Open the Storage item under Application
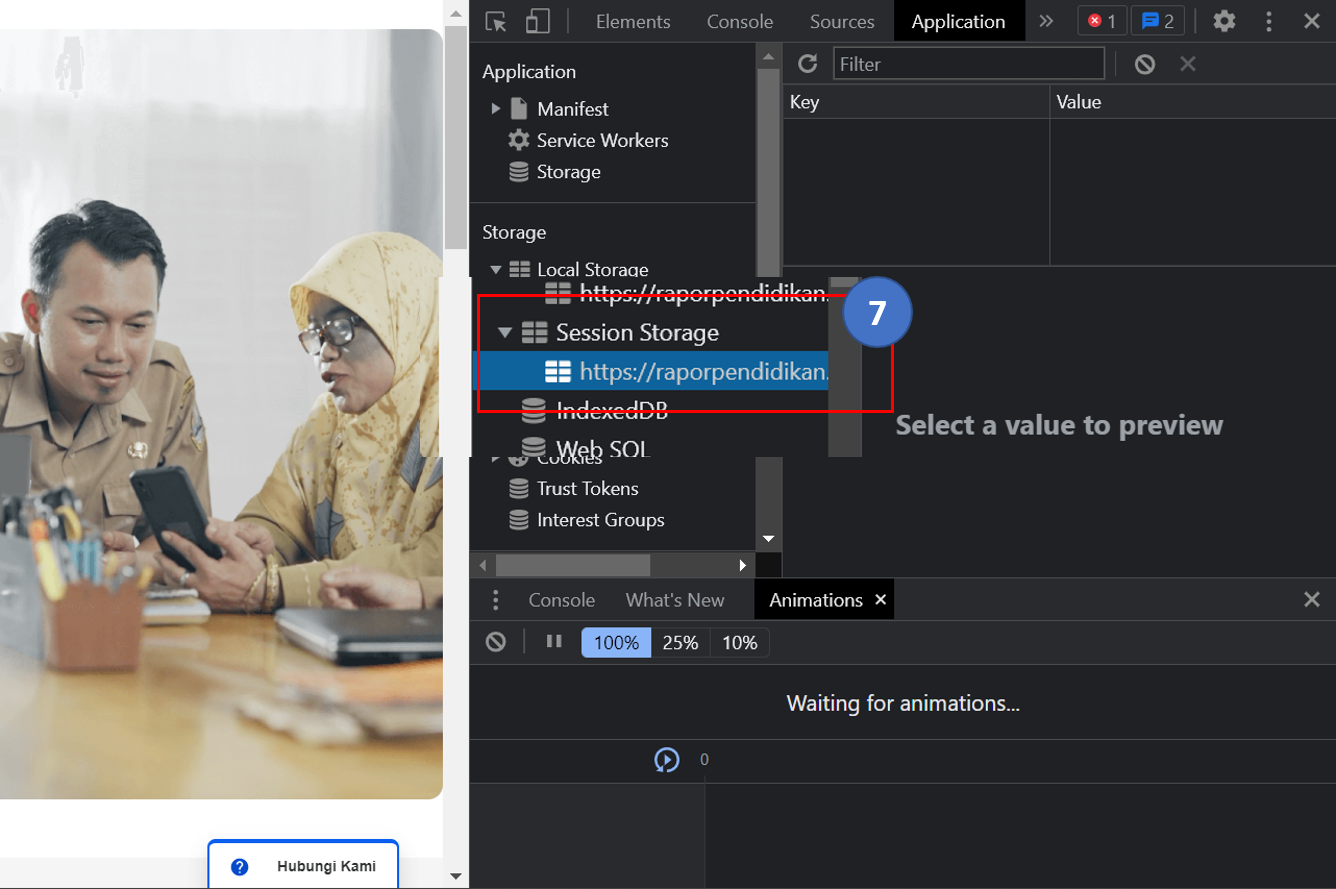The height and width of the screenshot is (889, 1336). click(568, 172)
